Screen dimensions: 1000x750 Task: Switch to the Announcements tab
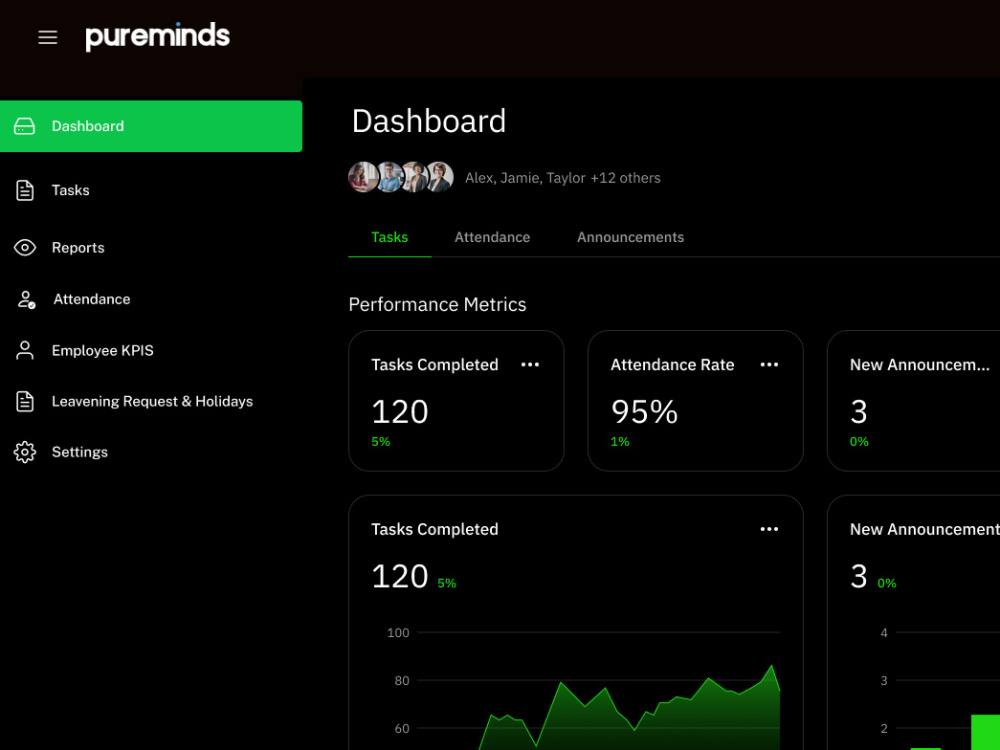(631, 237)
